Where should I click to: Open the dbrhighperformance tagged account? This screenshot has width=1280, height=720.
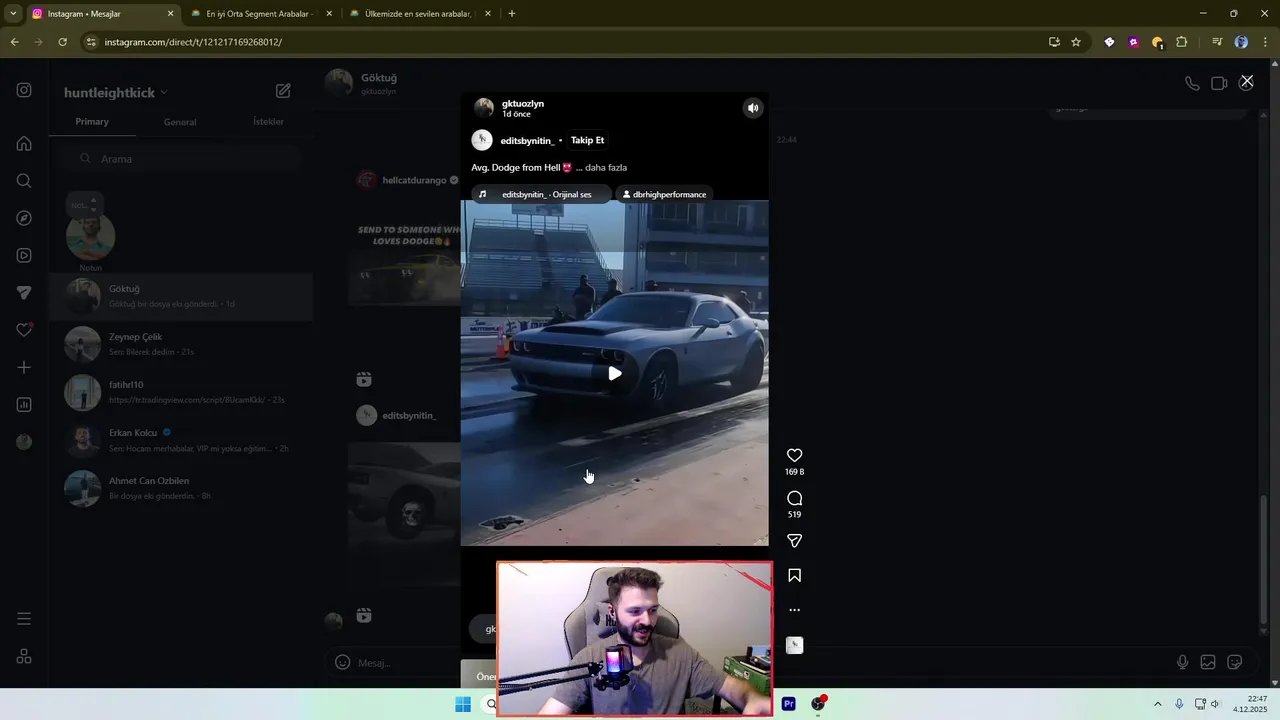(664, 194)
